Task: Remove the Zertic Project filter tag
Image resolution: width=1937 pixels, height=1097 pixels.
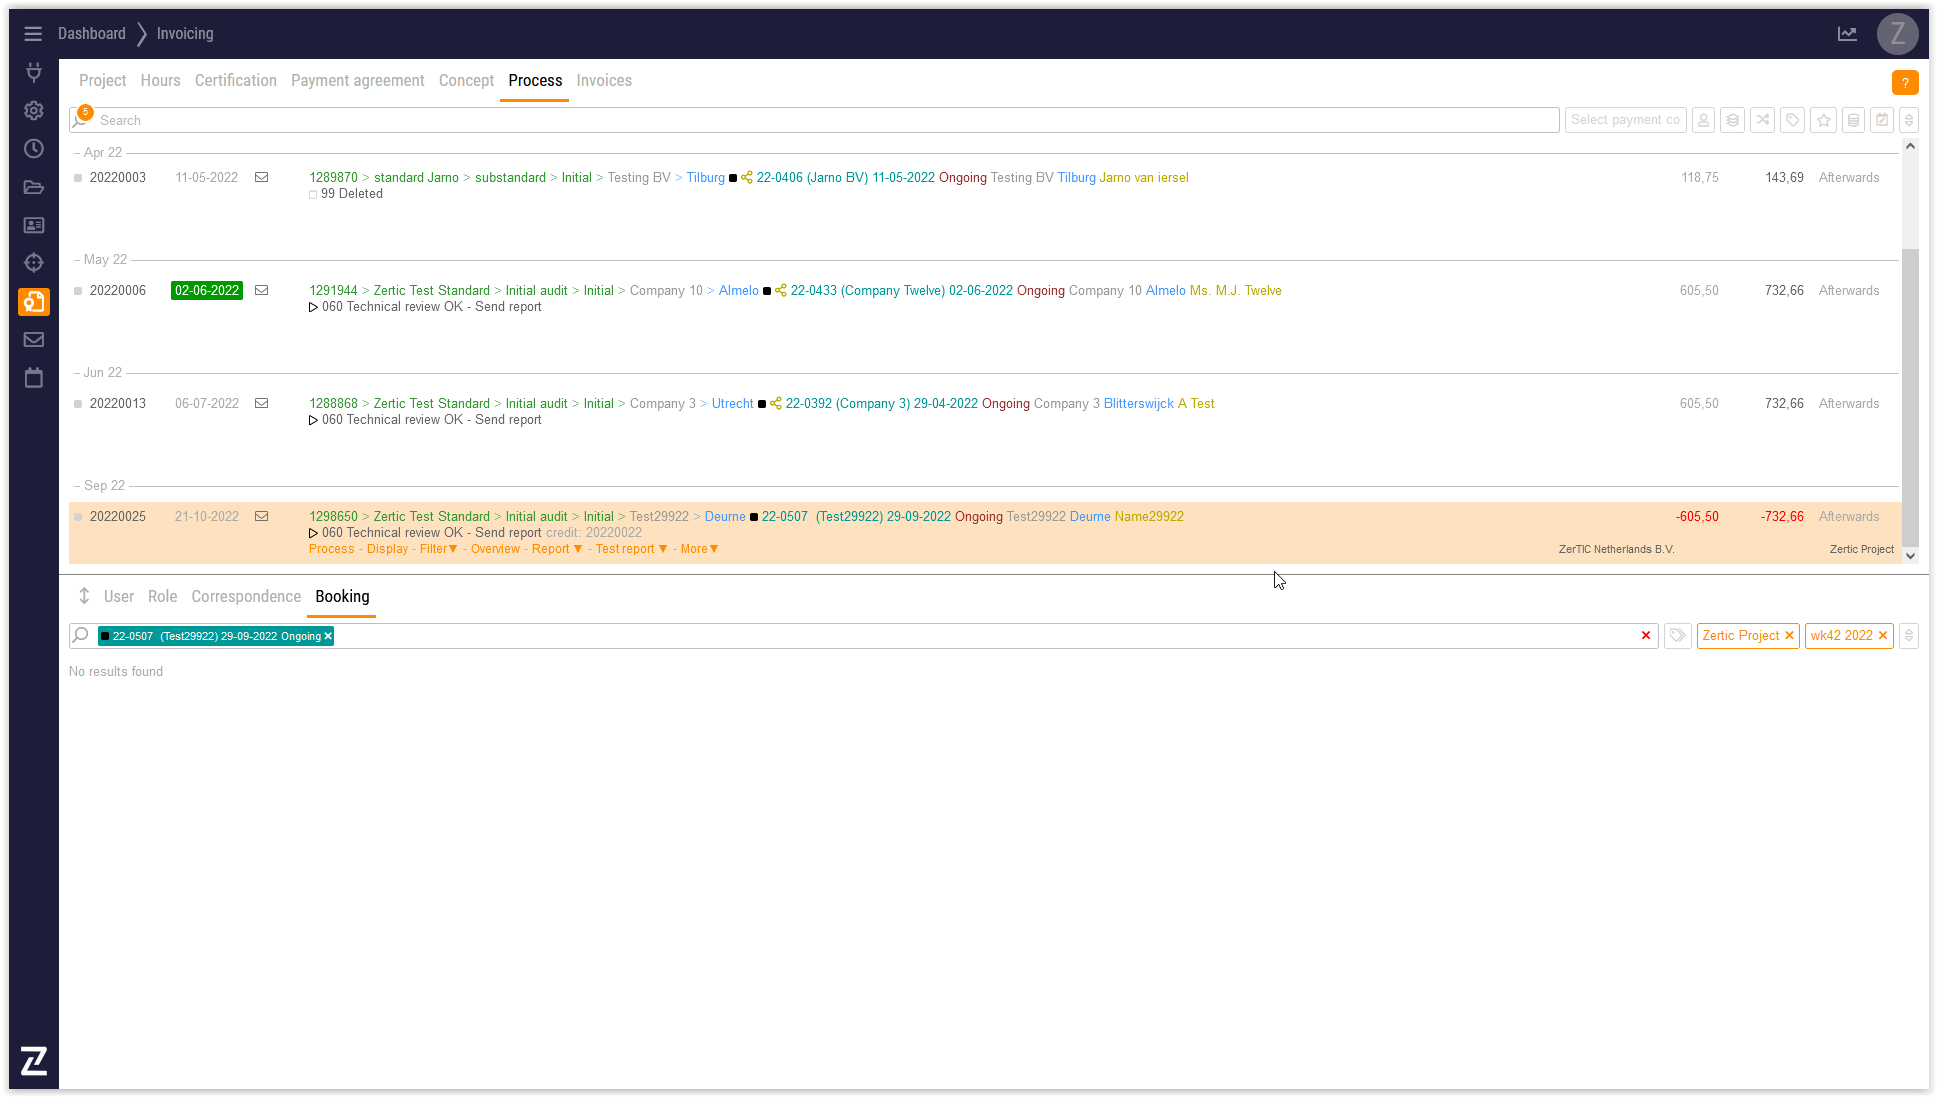Action: 1789,636
